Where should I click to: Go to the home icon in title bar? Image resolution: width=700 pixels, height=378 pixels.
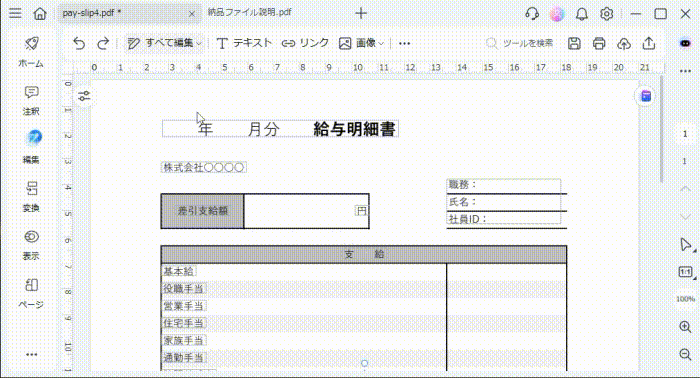(40, 13)
